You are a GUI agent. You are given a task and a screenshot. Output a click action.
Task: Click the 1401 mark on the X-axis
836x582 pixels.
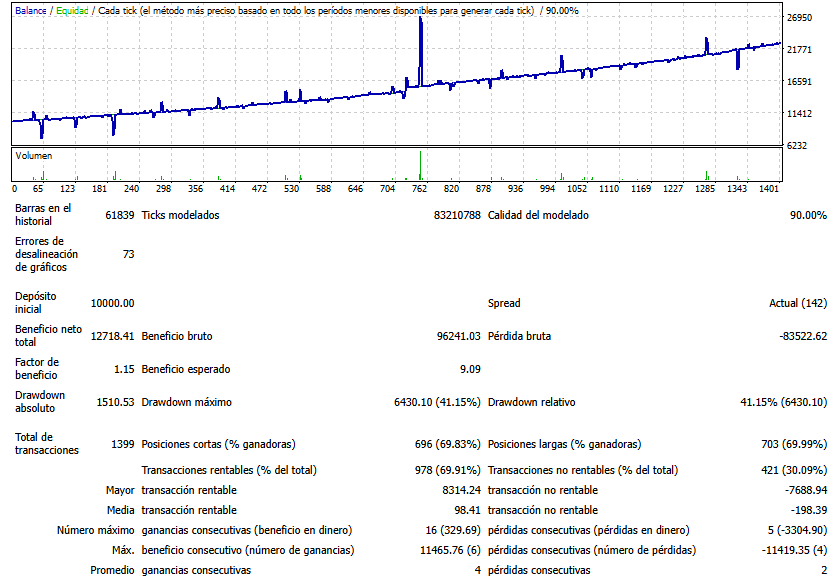tap(769, 188)
